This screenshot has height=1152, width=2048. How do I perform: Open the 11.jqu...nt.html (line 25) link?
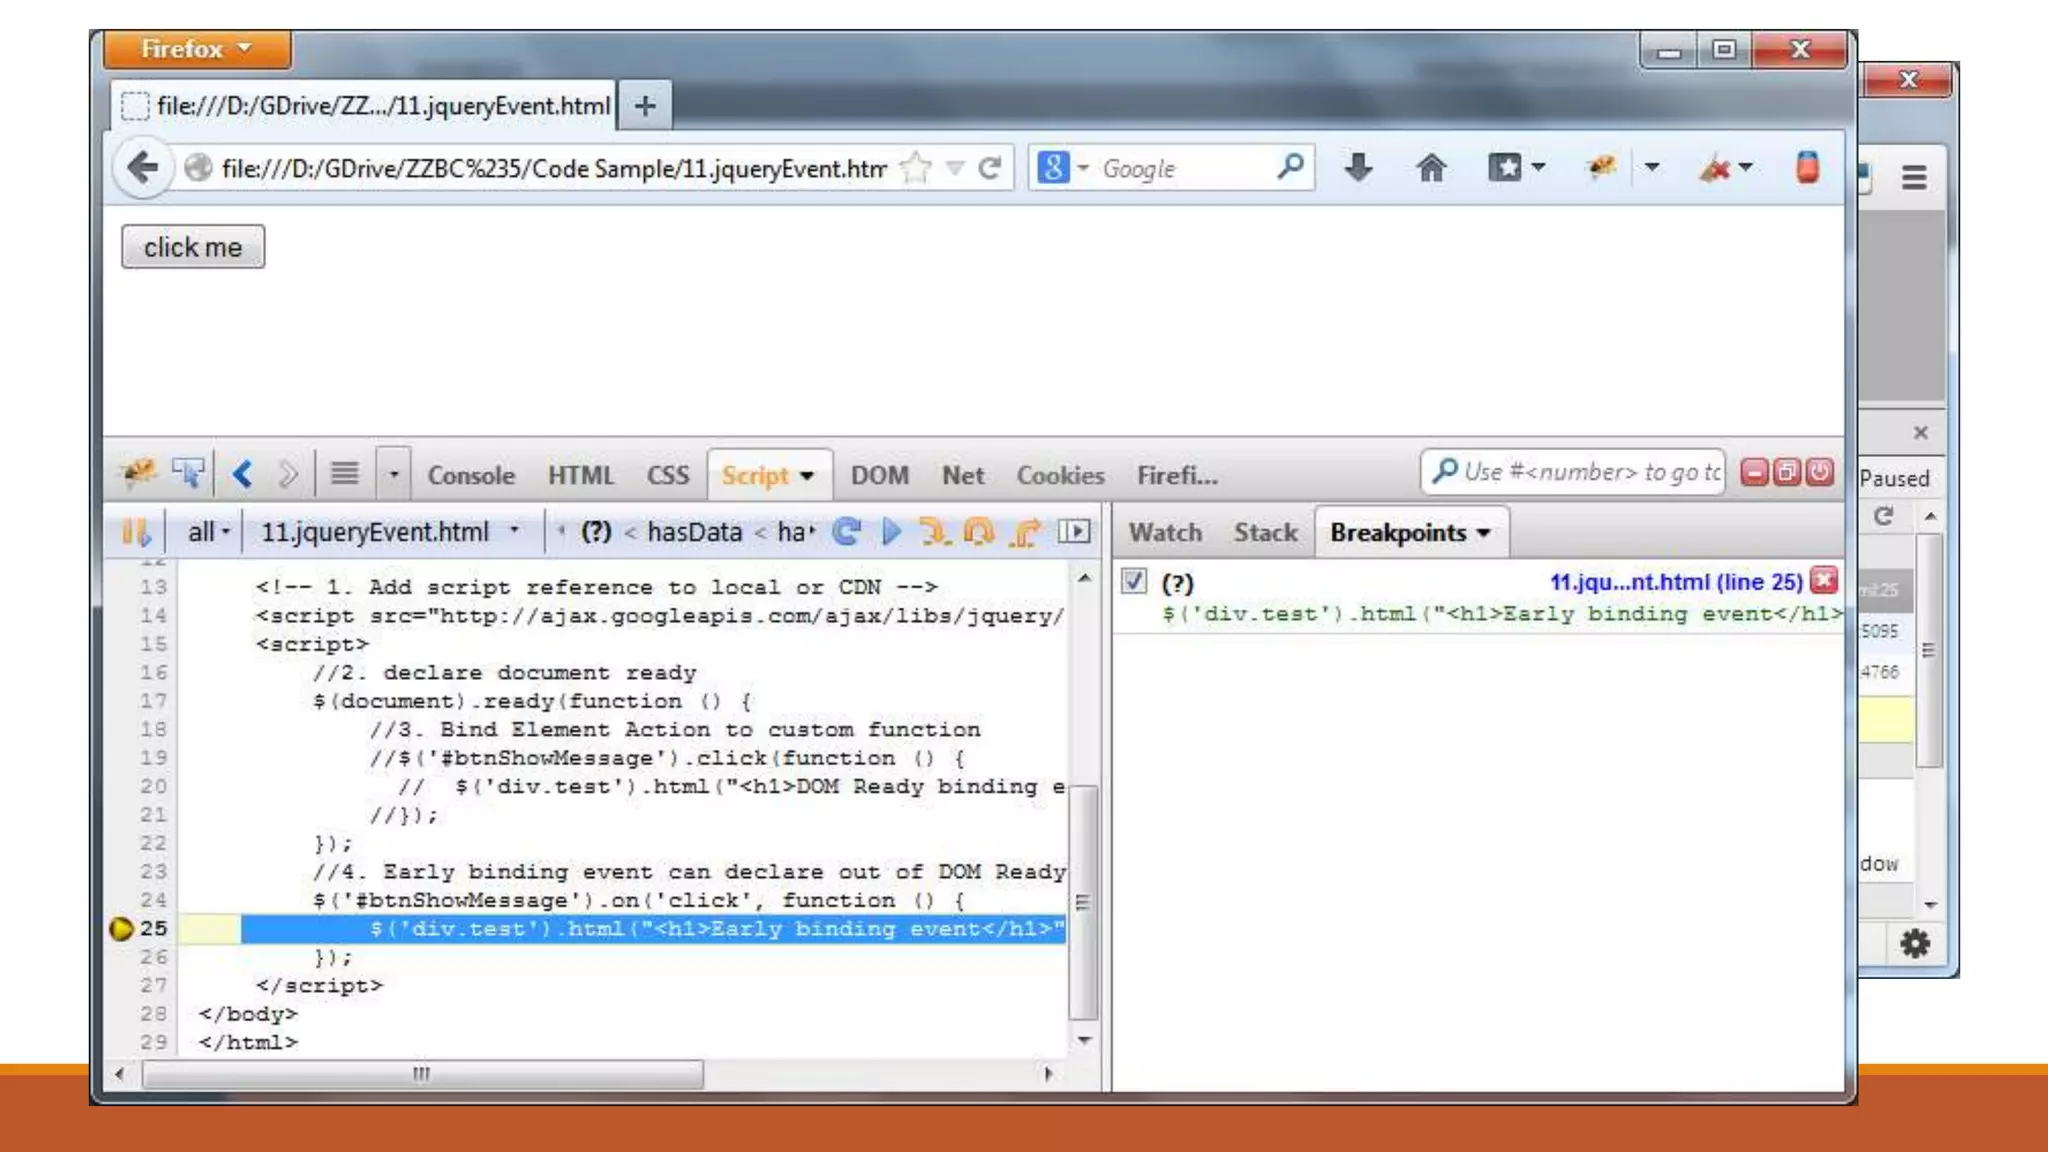point(1676,582)
